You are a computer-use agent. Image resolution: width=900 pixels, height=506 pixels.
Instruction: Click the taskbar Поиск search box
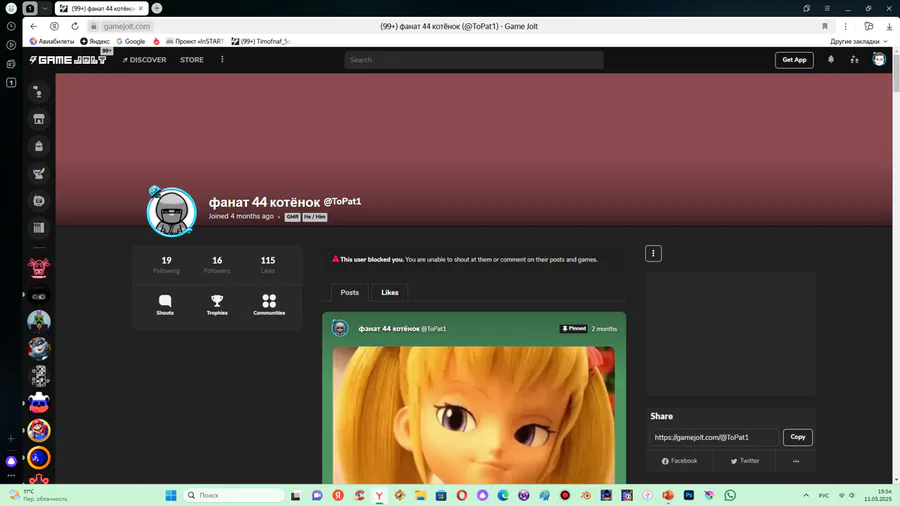point(234,495)
